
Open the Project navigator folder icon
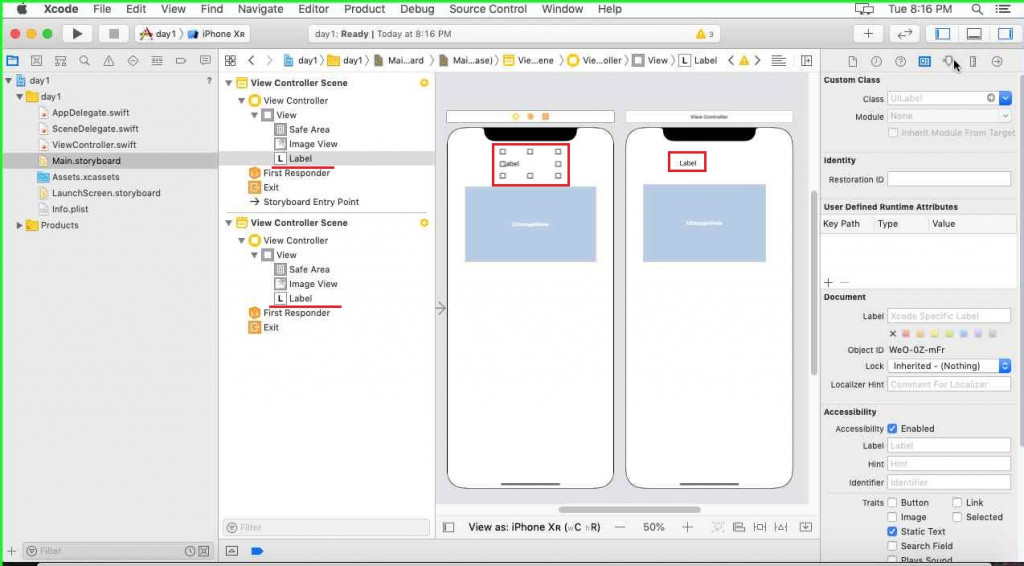pos(12,61)
